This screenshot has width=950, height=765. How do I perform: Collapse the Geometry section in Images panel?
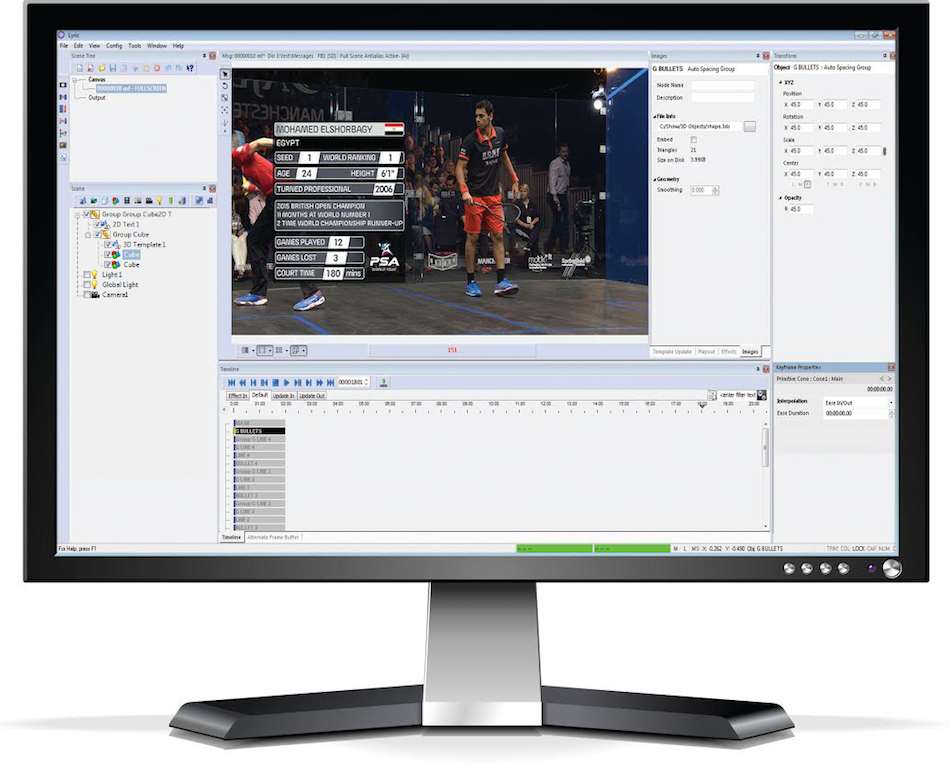[x=654, y=179]
